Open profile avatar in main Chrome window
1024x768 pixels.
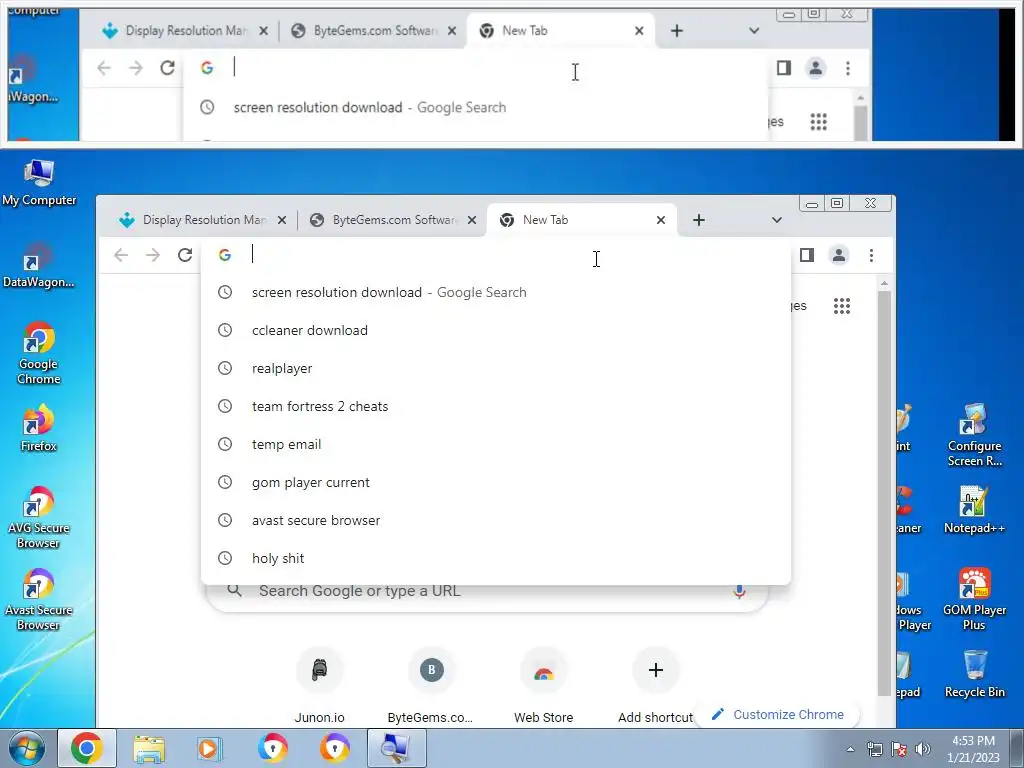[839, 255]
